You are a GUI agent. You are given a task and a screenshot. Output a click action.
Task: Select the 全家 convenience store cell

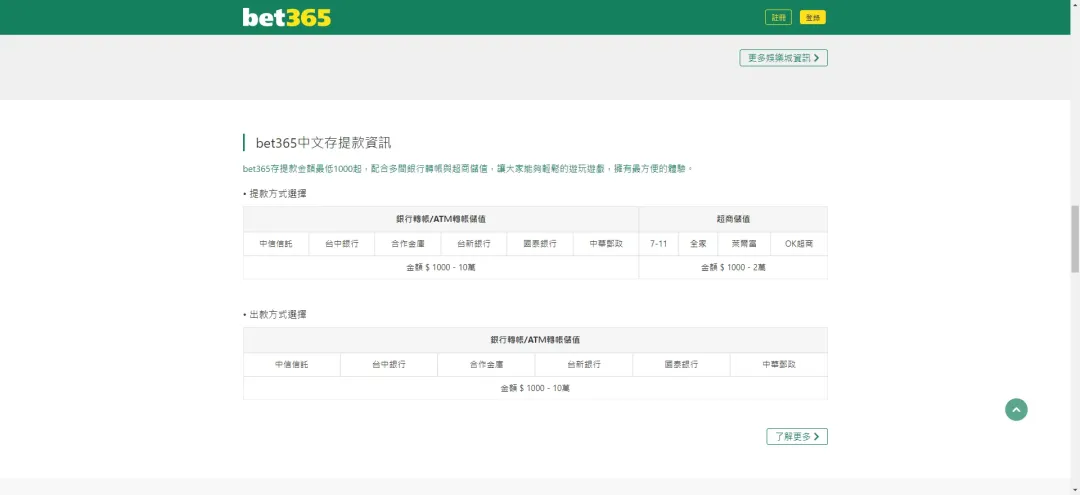pos(698,244)
